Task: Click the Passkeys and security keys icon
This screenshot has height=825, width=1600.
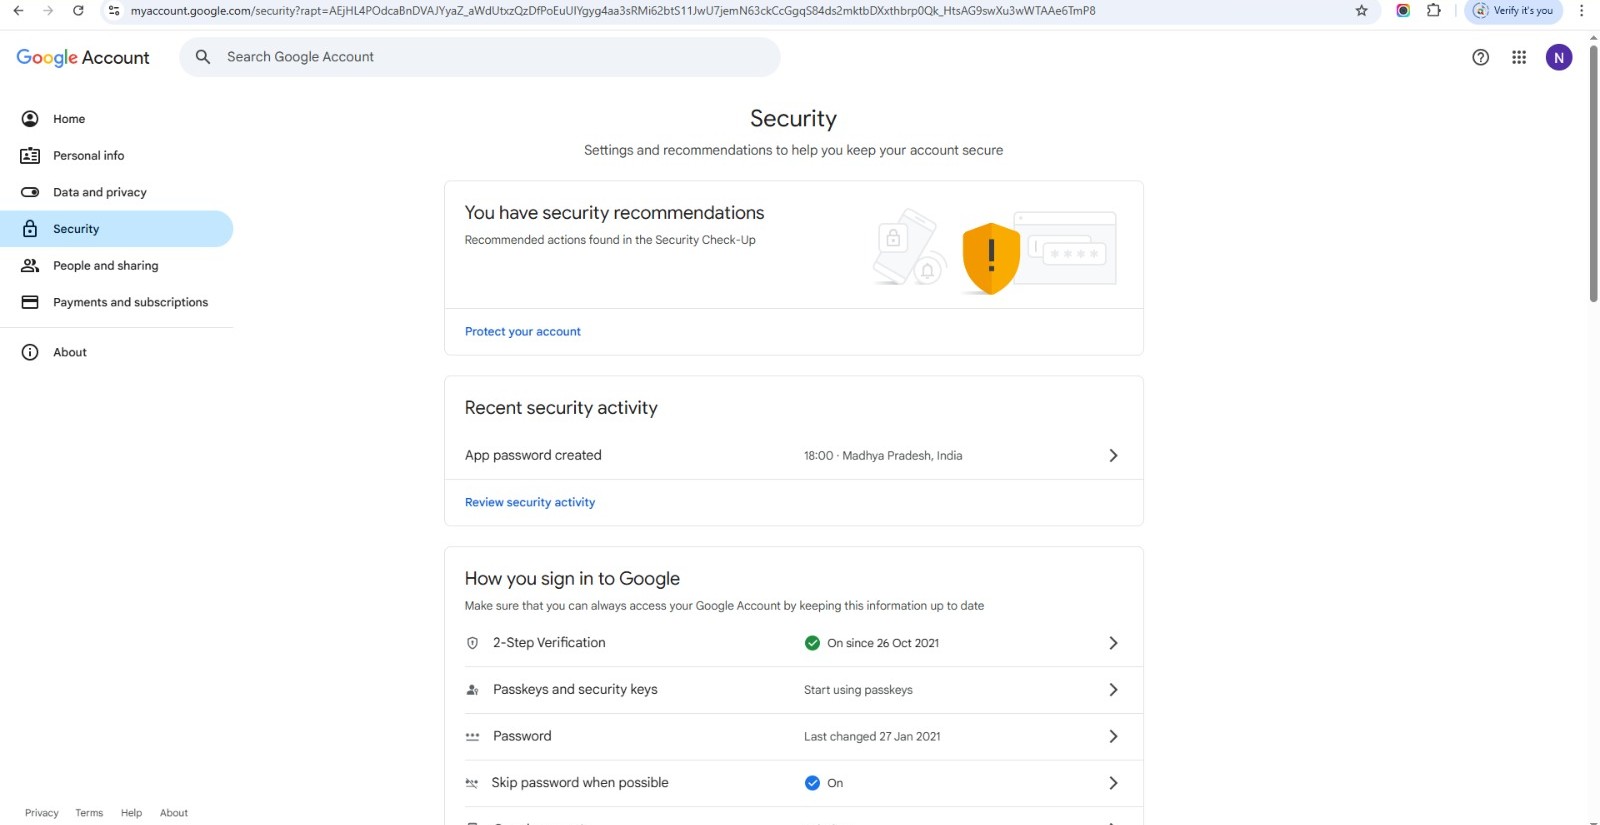Action: tap(473, 690)
